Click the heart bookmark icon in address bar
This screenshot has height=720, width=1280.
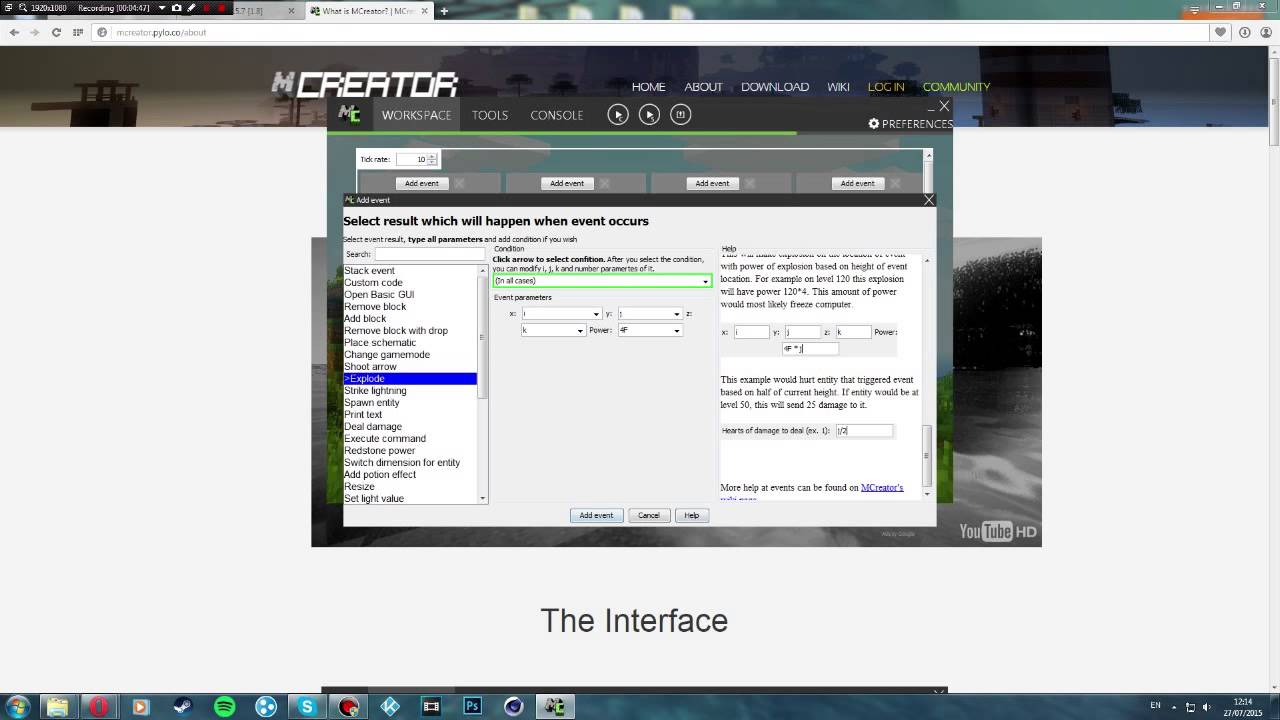click(x=1221, y=32)
